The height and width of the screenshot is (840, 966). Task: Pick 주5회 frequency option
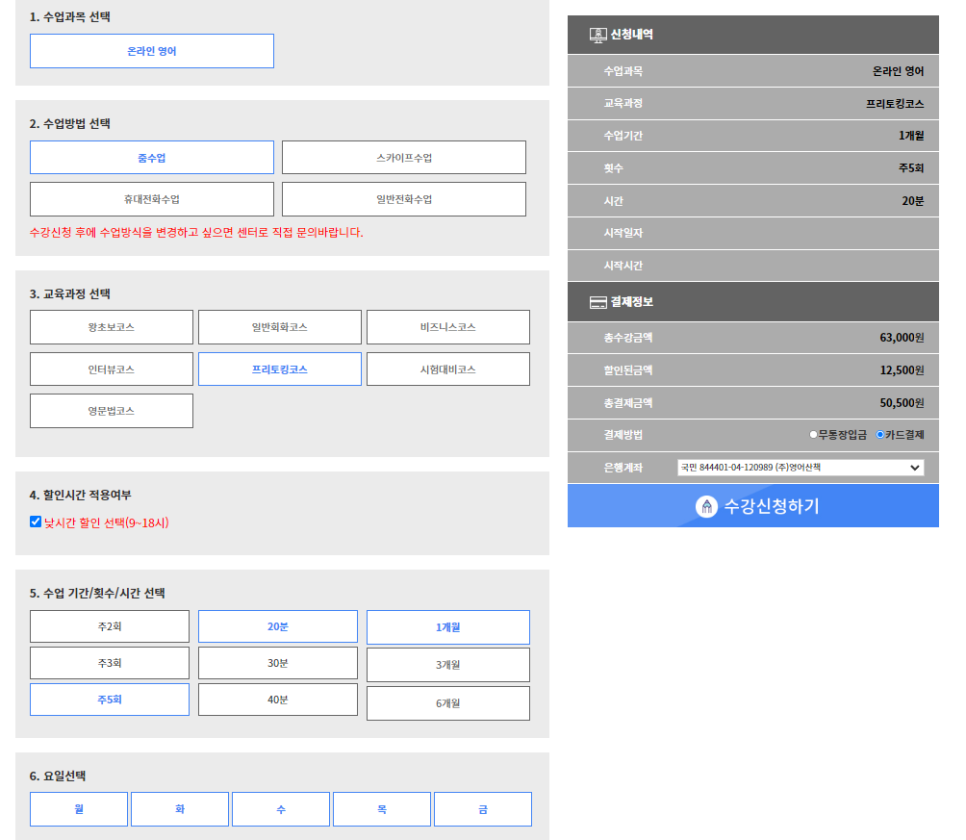click(110, 699)
